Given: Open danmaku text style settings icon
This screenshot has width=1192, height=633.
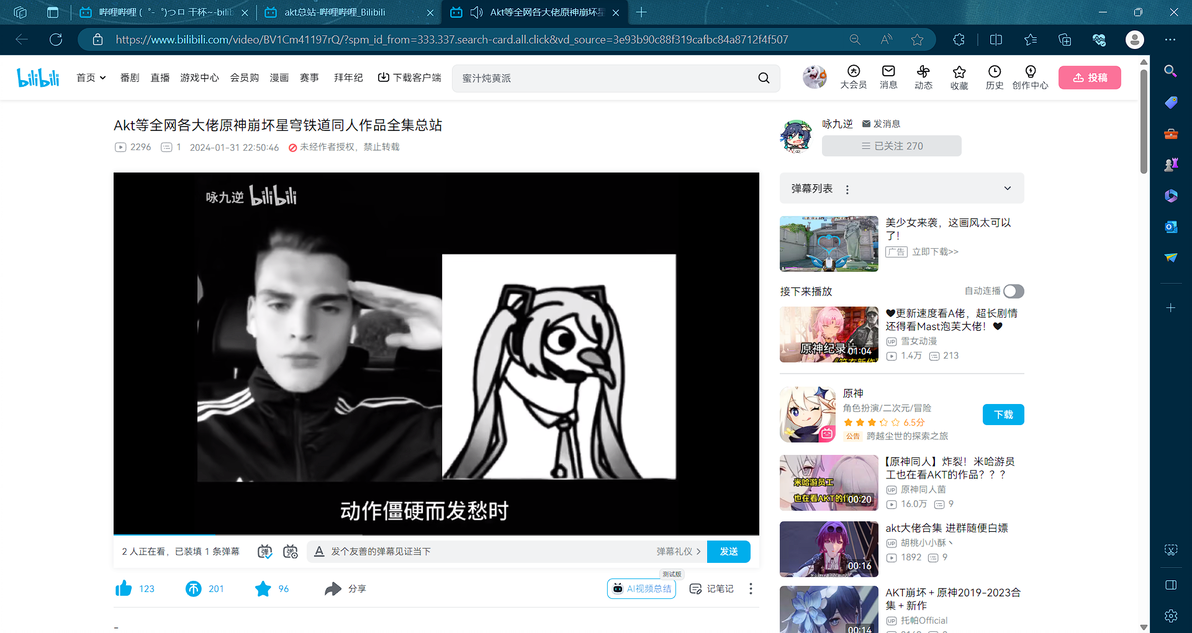Looking at the screenshot, I should click(x=319, y=552).
